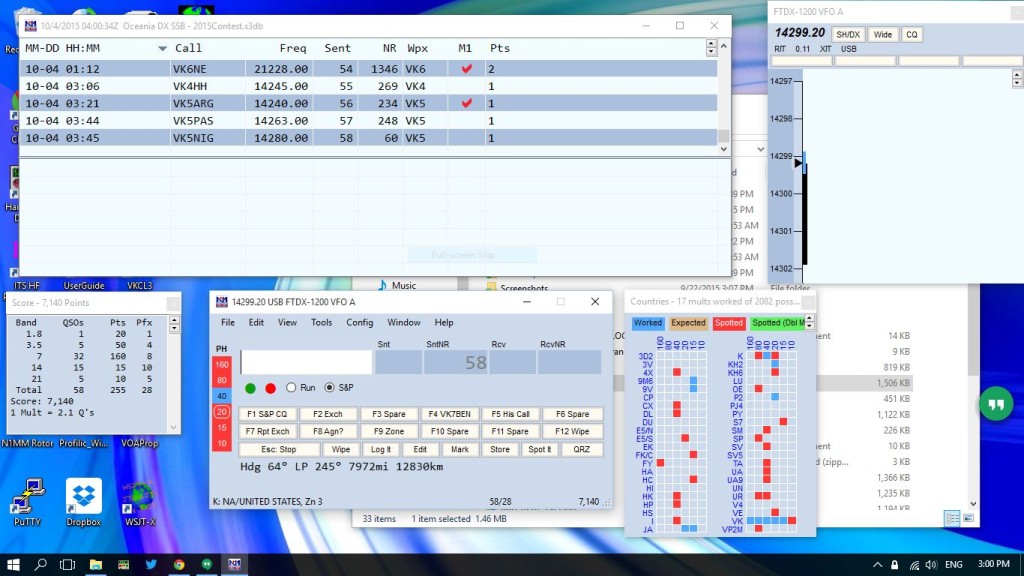1024x576 pixels.
Task: Select the Run radio button
Action: click(291, 388)
